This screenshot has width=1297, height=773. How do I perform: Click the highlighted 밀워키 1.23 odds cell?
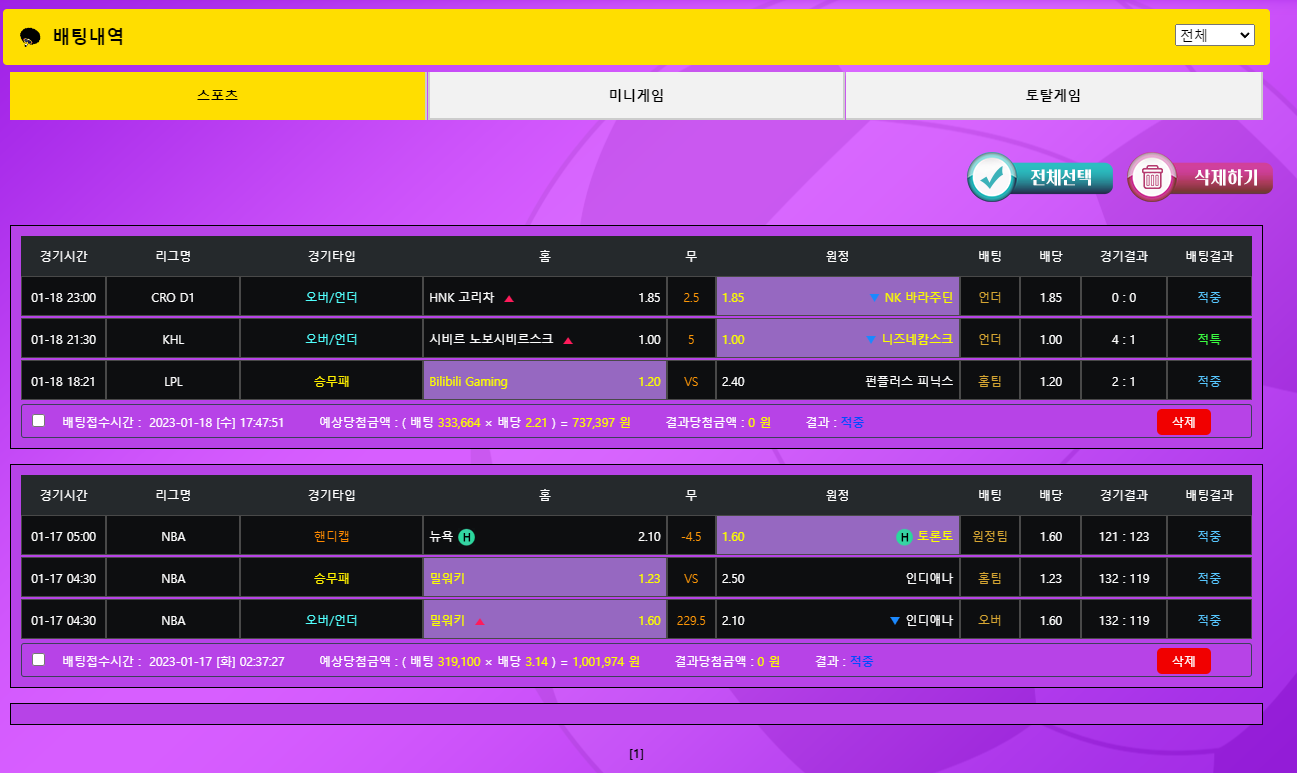[x=544, y=578]
